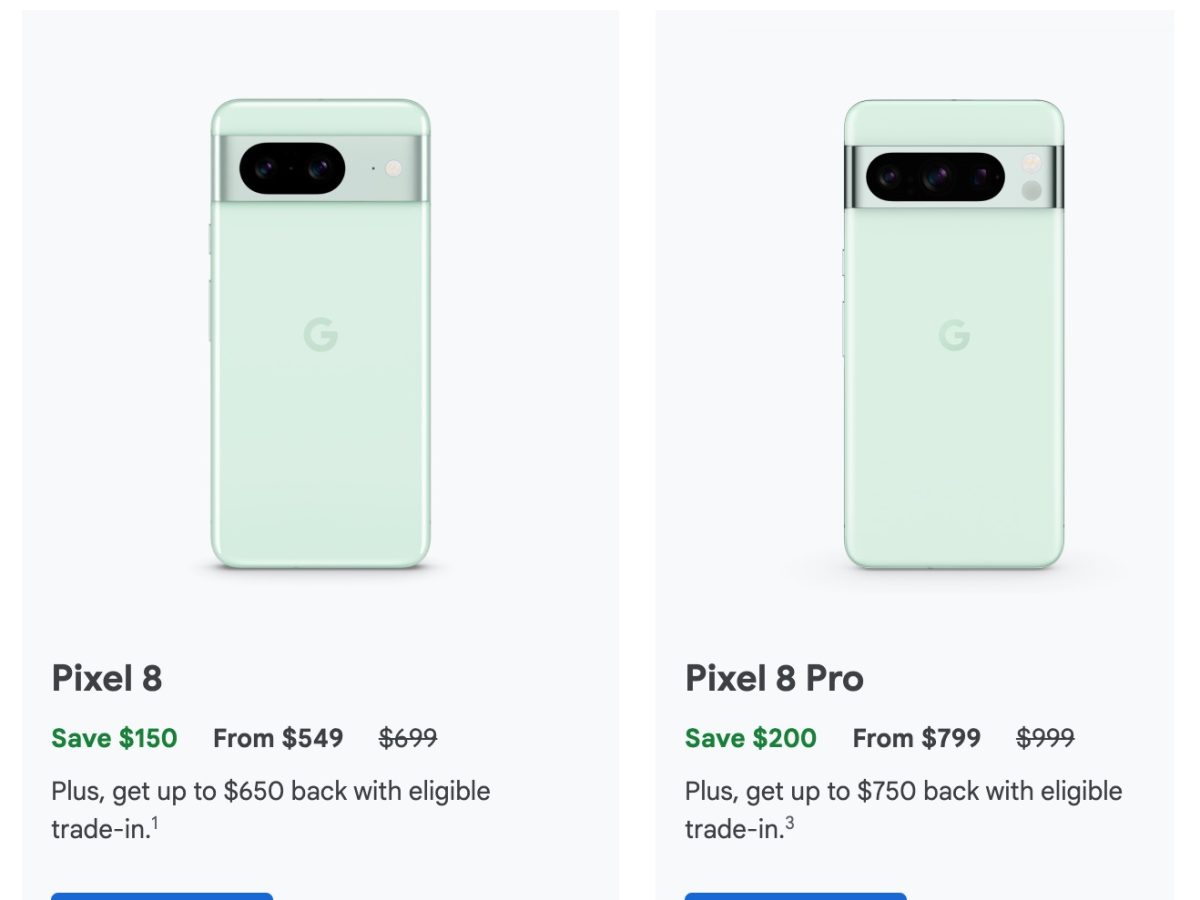Click the Pixel 8 Pro triple camera lens
1200x900 pixels.
[x=934, y=176]
